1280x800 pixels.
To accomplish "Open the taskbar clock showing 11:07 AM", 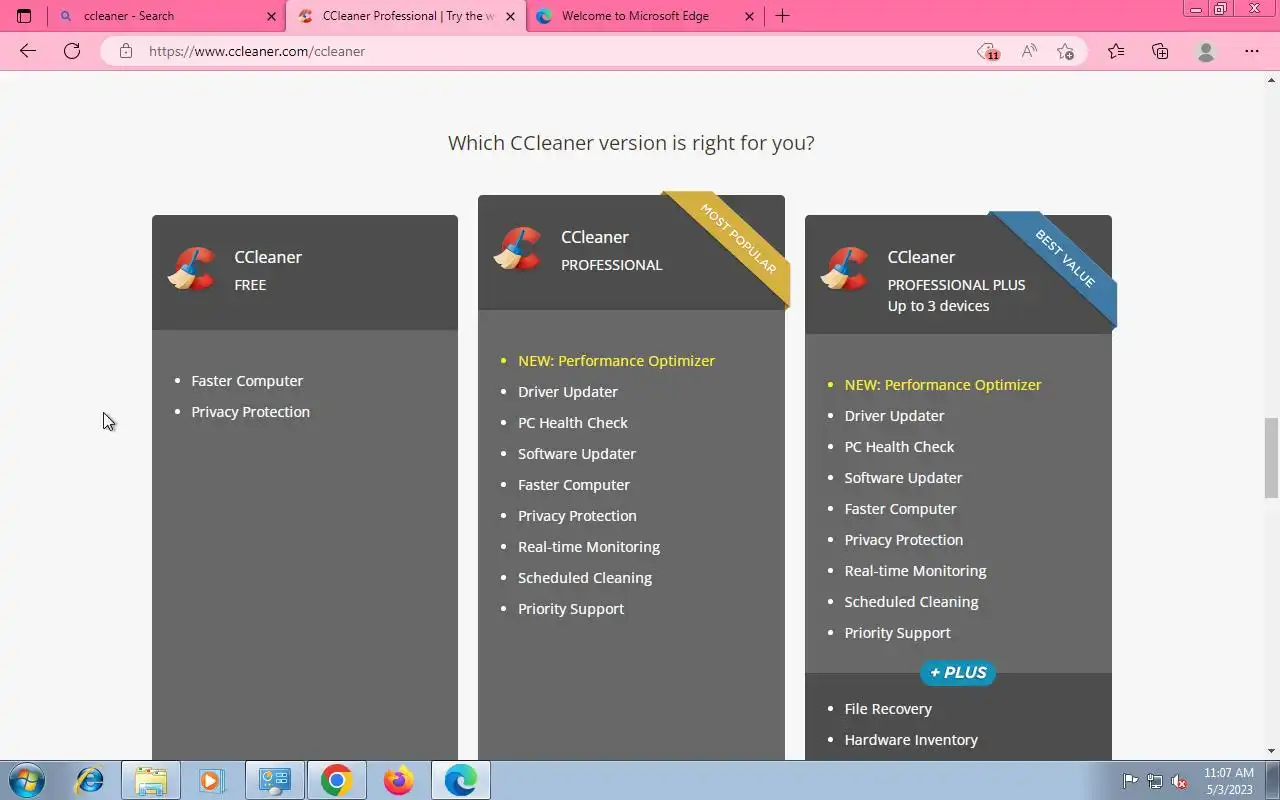I will (1229, 781).
